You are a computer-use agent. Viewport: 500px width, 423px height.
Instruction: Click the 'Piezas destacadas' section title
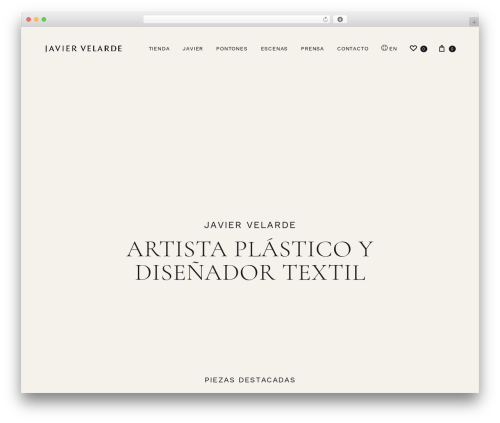point(250,380)
